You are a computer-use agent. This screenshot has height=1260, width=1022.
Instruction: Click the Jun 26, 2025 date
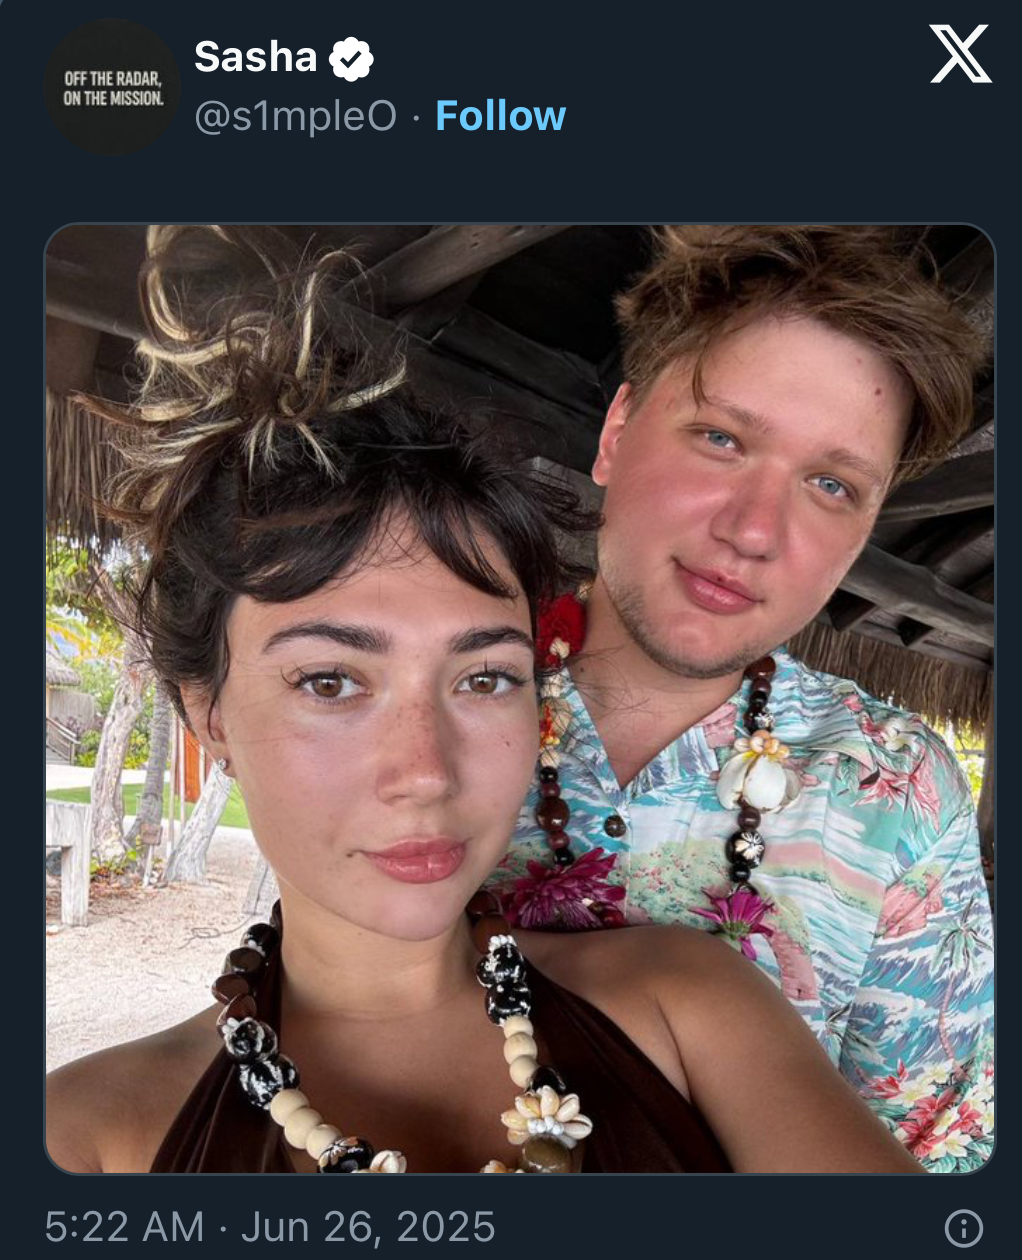(368, 1227)
